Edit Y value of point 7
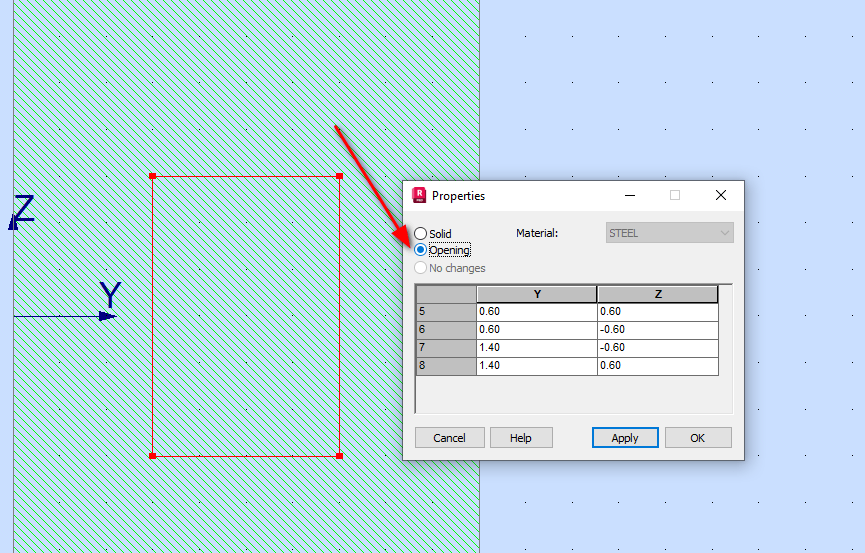This screenshot has height=553, width=865. 537,348
